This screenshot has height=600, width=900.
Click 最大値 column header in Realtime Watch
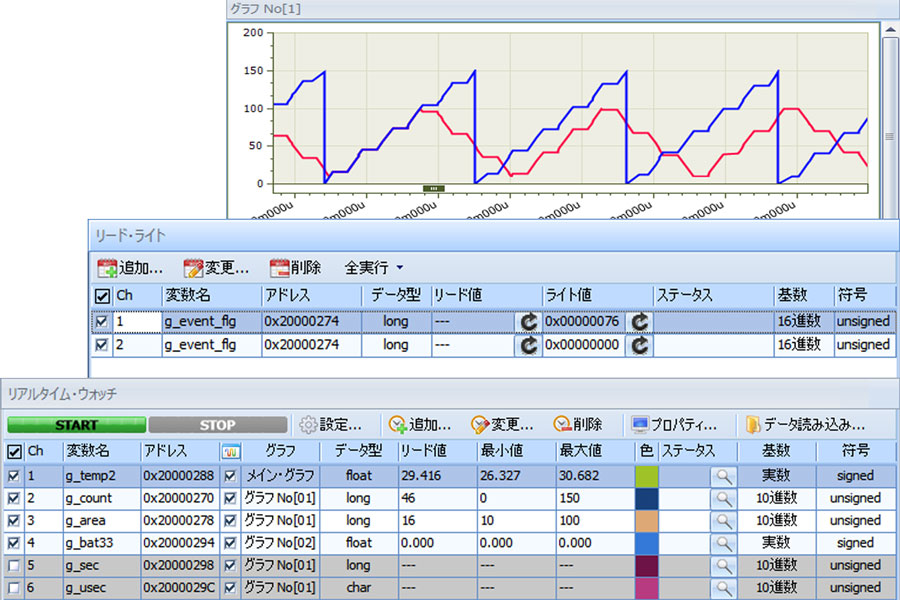[x=595, y=451]
